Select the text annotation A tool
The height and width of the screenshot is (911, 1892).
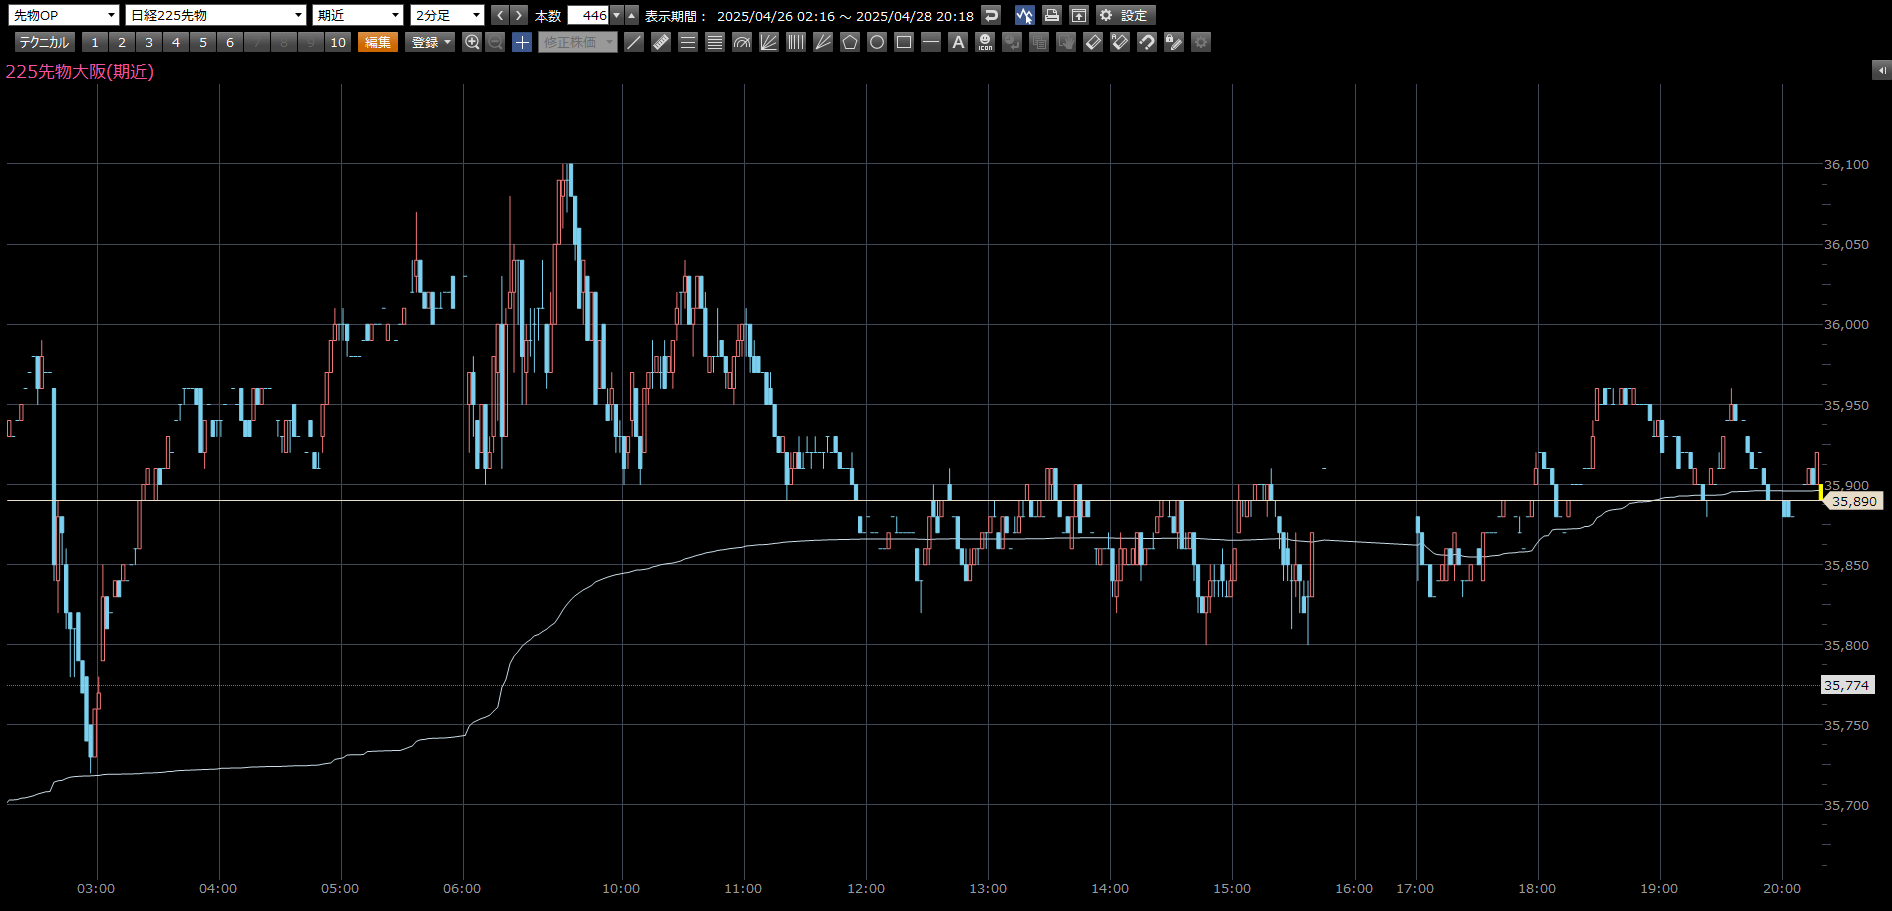point(958,42)
